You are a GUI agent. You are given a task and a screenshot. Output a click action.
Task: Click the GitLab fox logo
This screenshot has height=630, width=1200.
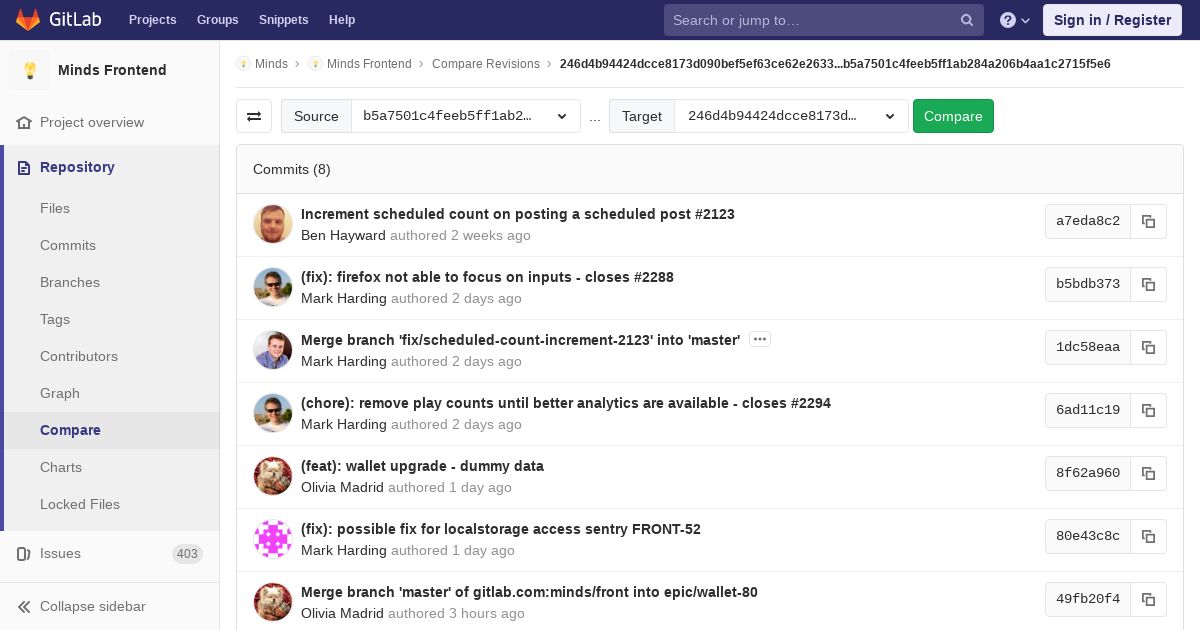pos(28,20)
